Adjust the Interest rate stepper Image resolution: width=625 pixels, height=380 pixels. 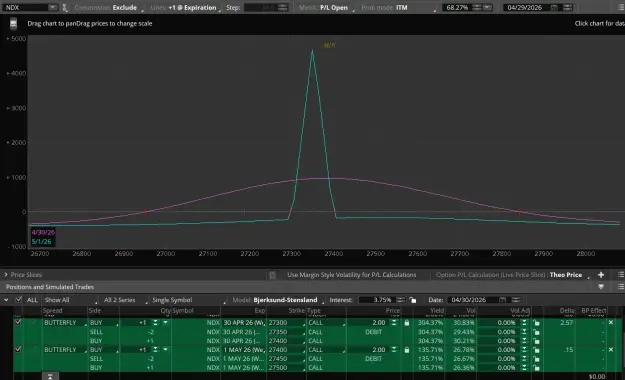[401, 300]
